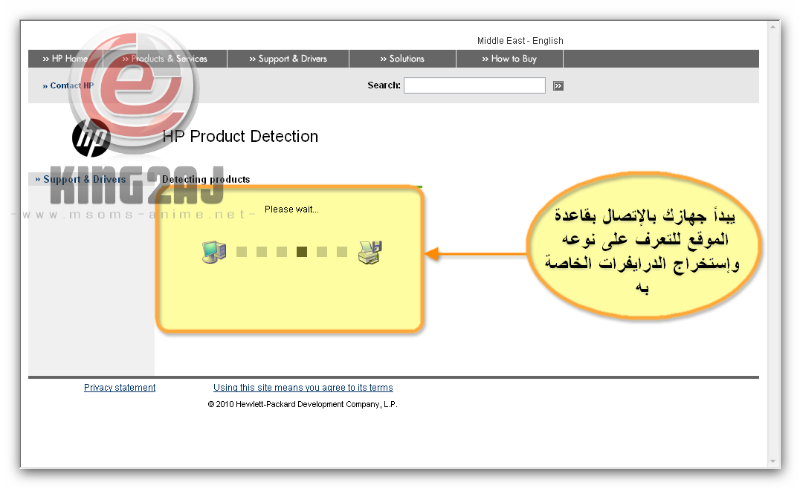The width and height of the screenshot is (800, 488).
Task: Click the printer icon in detection panel
Action: pos(370,252)
